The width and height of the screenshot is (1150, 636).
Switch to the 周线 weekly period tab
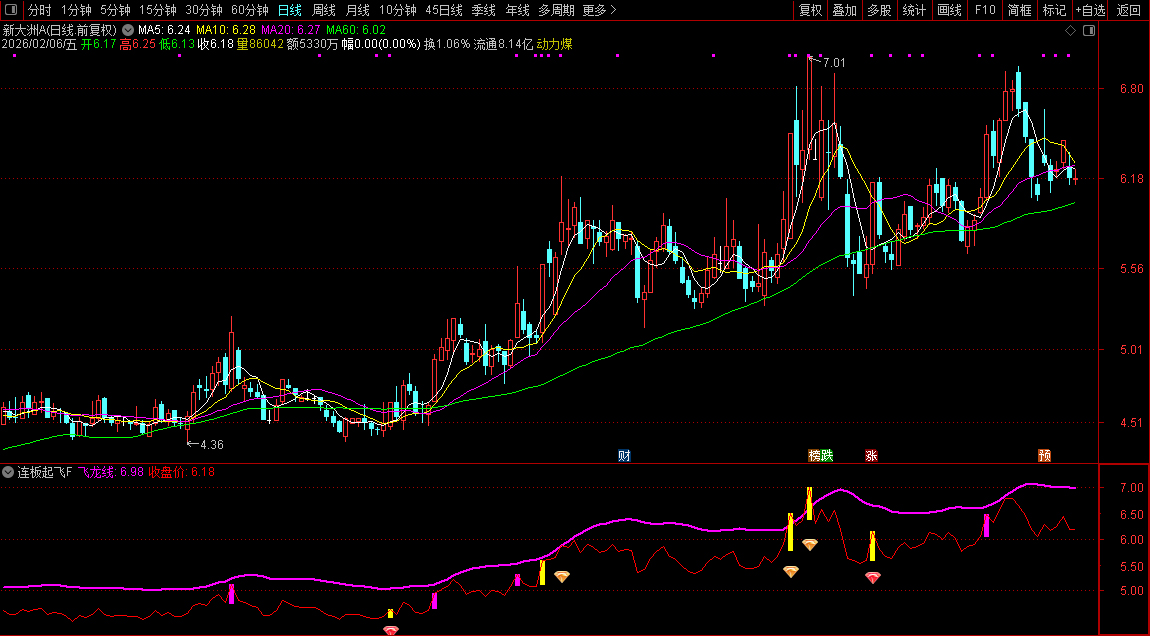[x=323, y=10]
